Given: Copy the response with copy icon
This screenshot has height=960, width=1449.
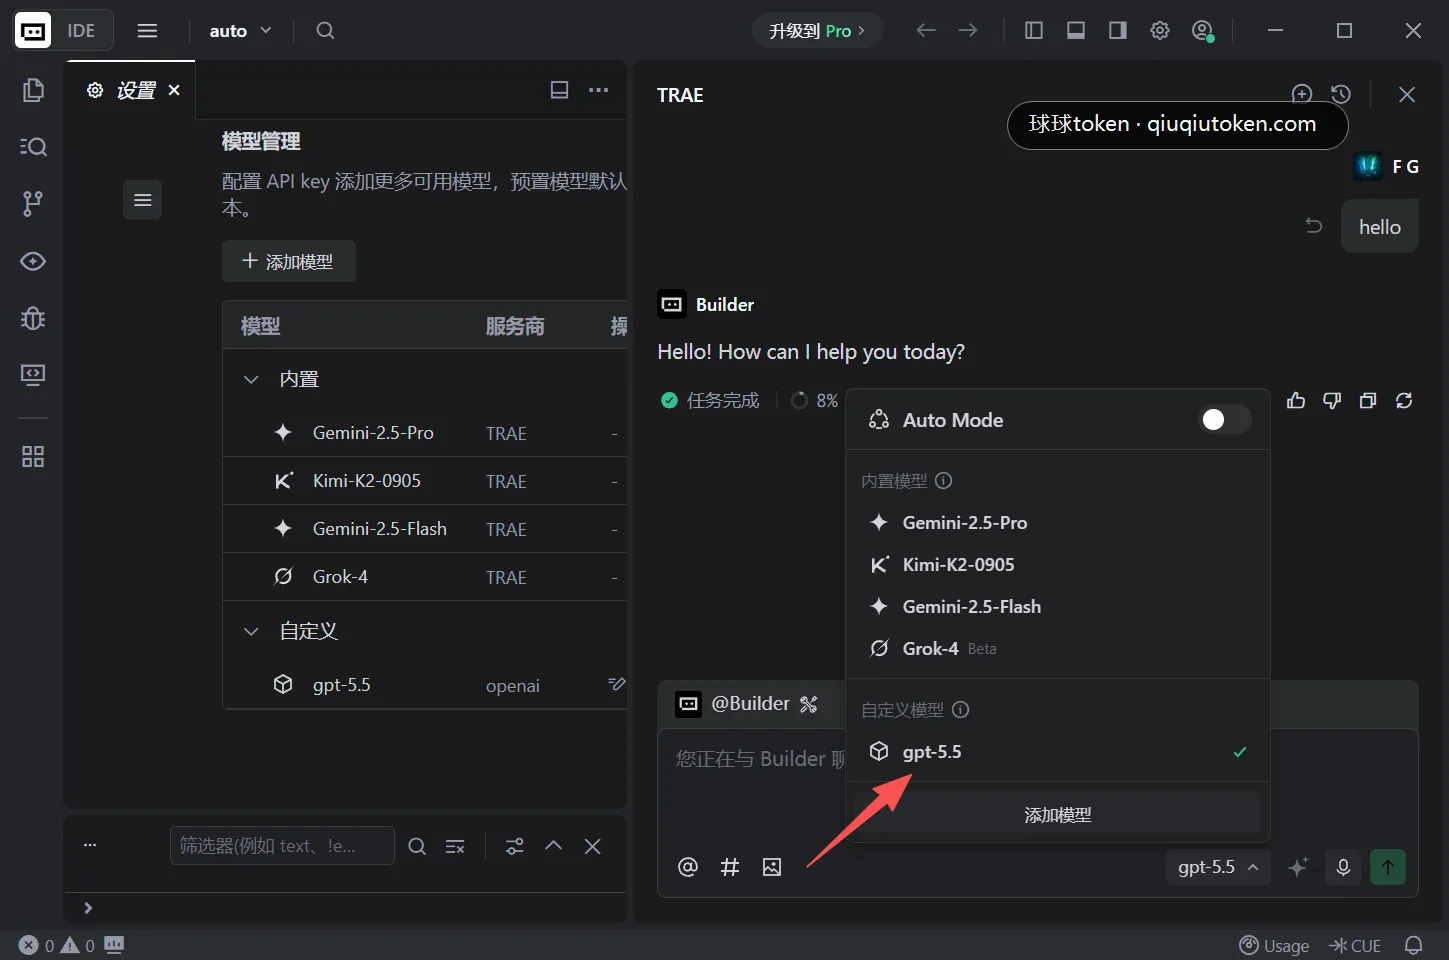Looking at the screenshot, I should pyautogui.click(x=1368, y=400).
